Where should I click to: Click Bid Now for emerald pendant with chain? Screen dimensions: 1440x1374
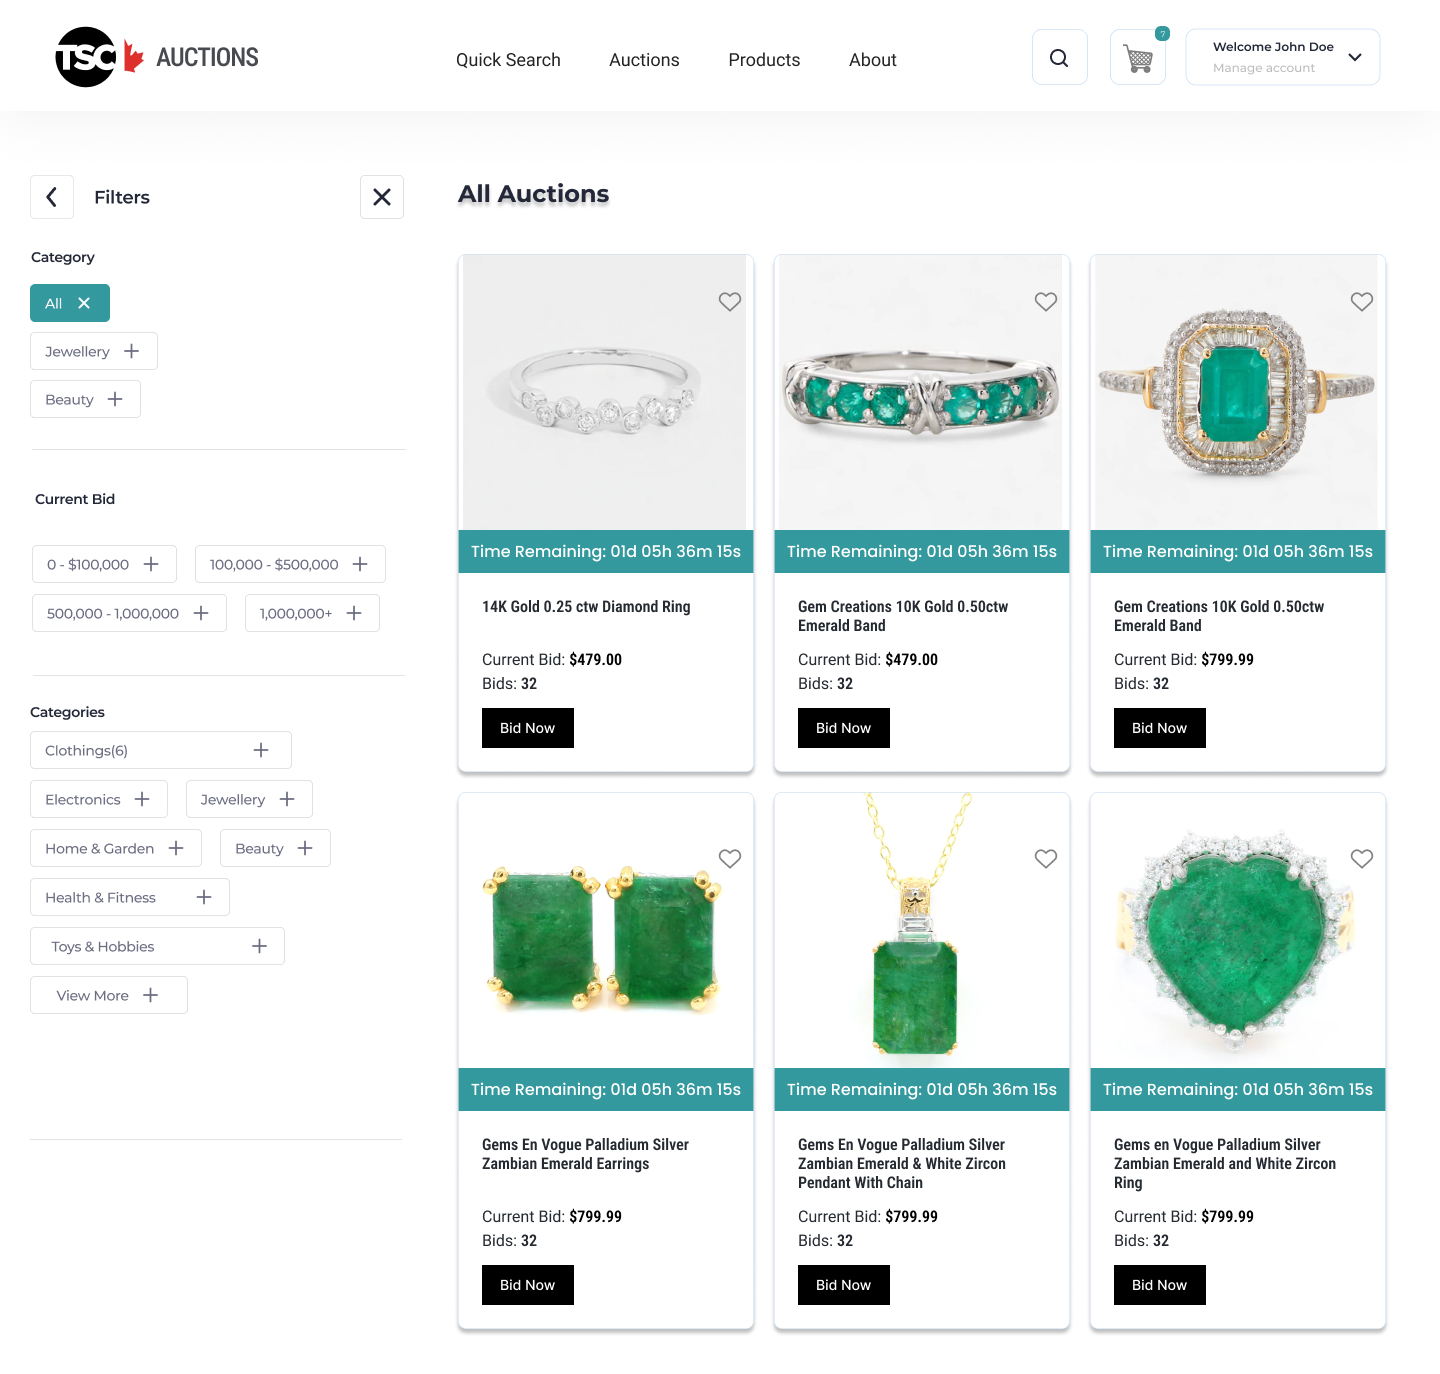point(844,1285)
